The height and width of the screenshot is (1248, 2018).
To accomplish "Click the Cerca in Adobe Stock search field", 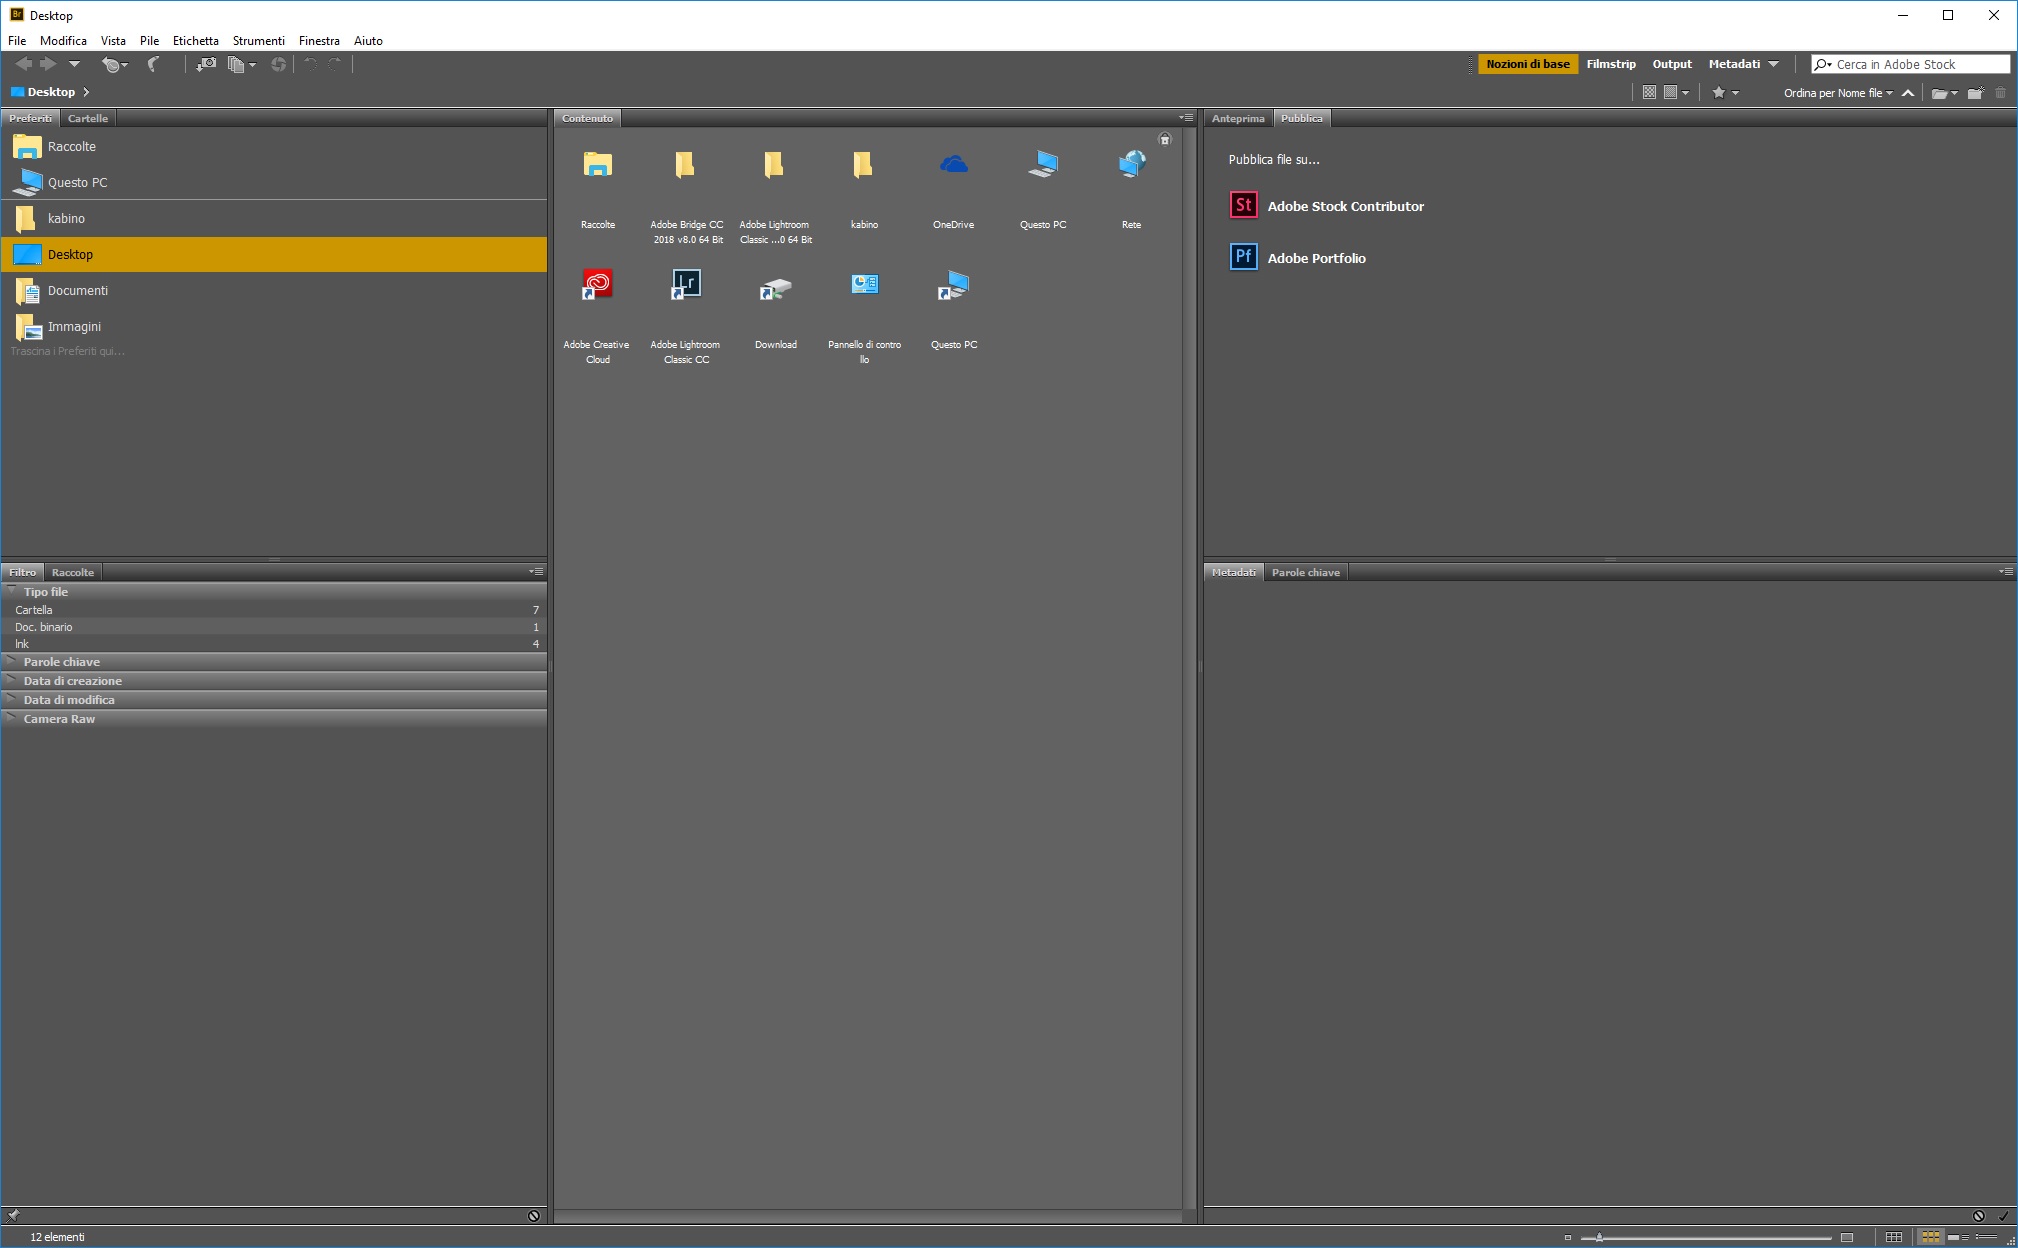I will 1910,64.
